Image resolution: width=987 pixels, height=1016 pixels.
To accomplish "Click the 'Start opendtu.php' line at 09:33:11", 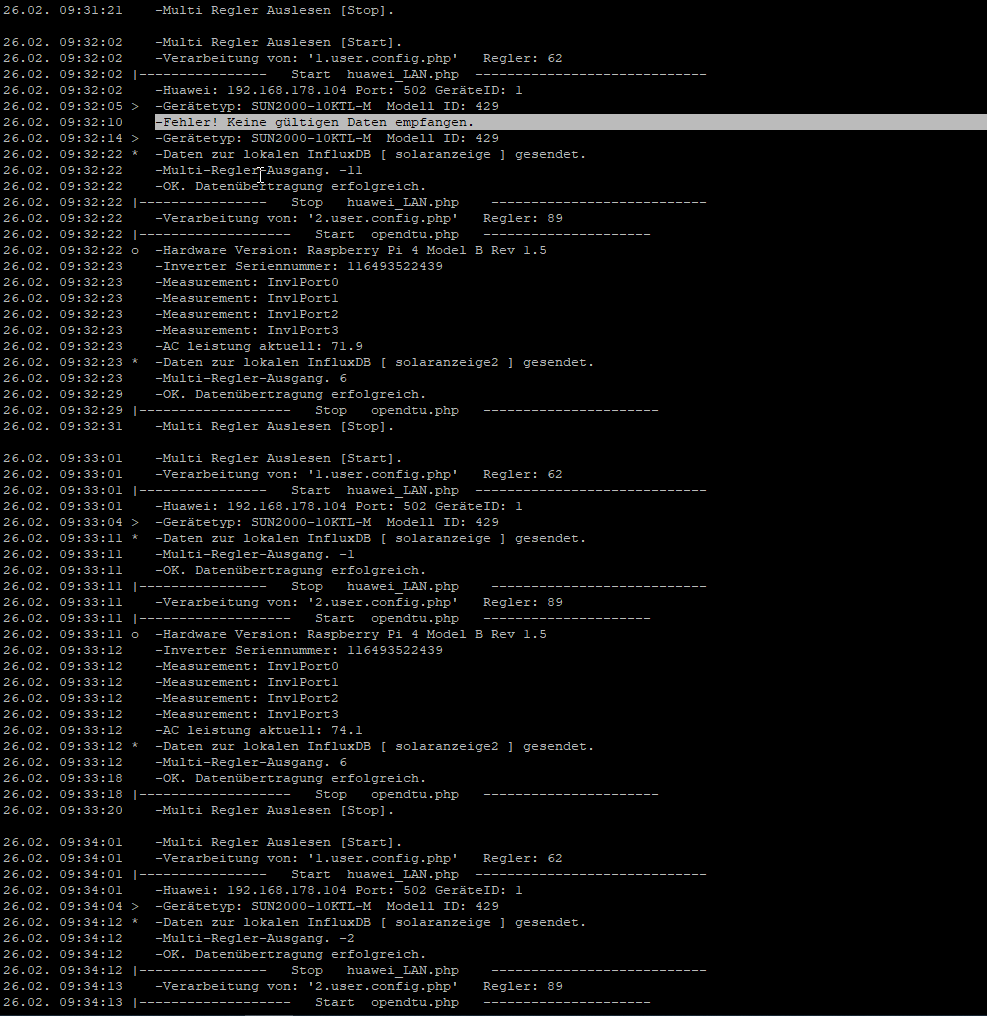I will [x=387, y=618].
